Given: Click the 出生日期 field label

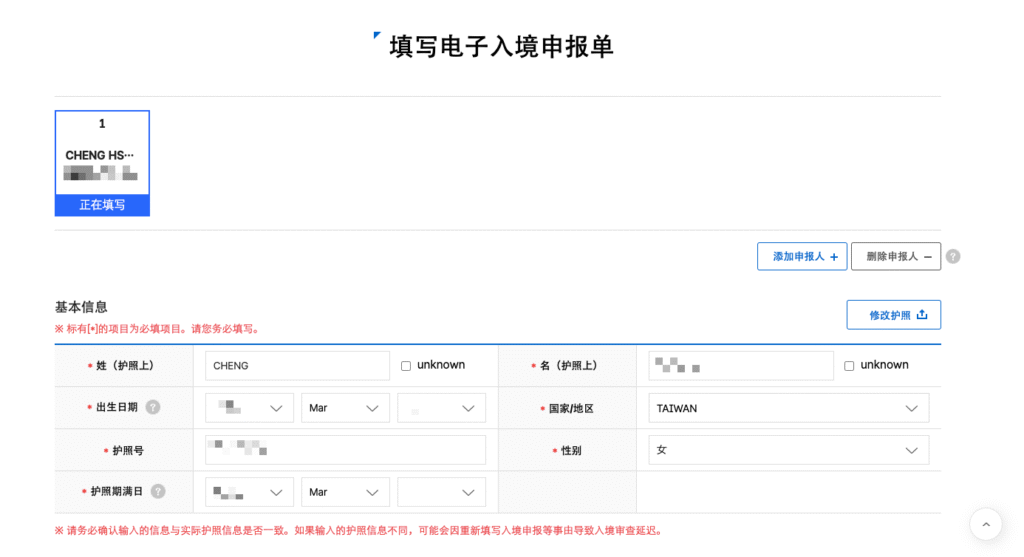Looking at the screenshot, I should coord(116,407).
